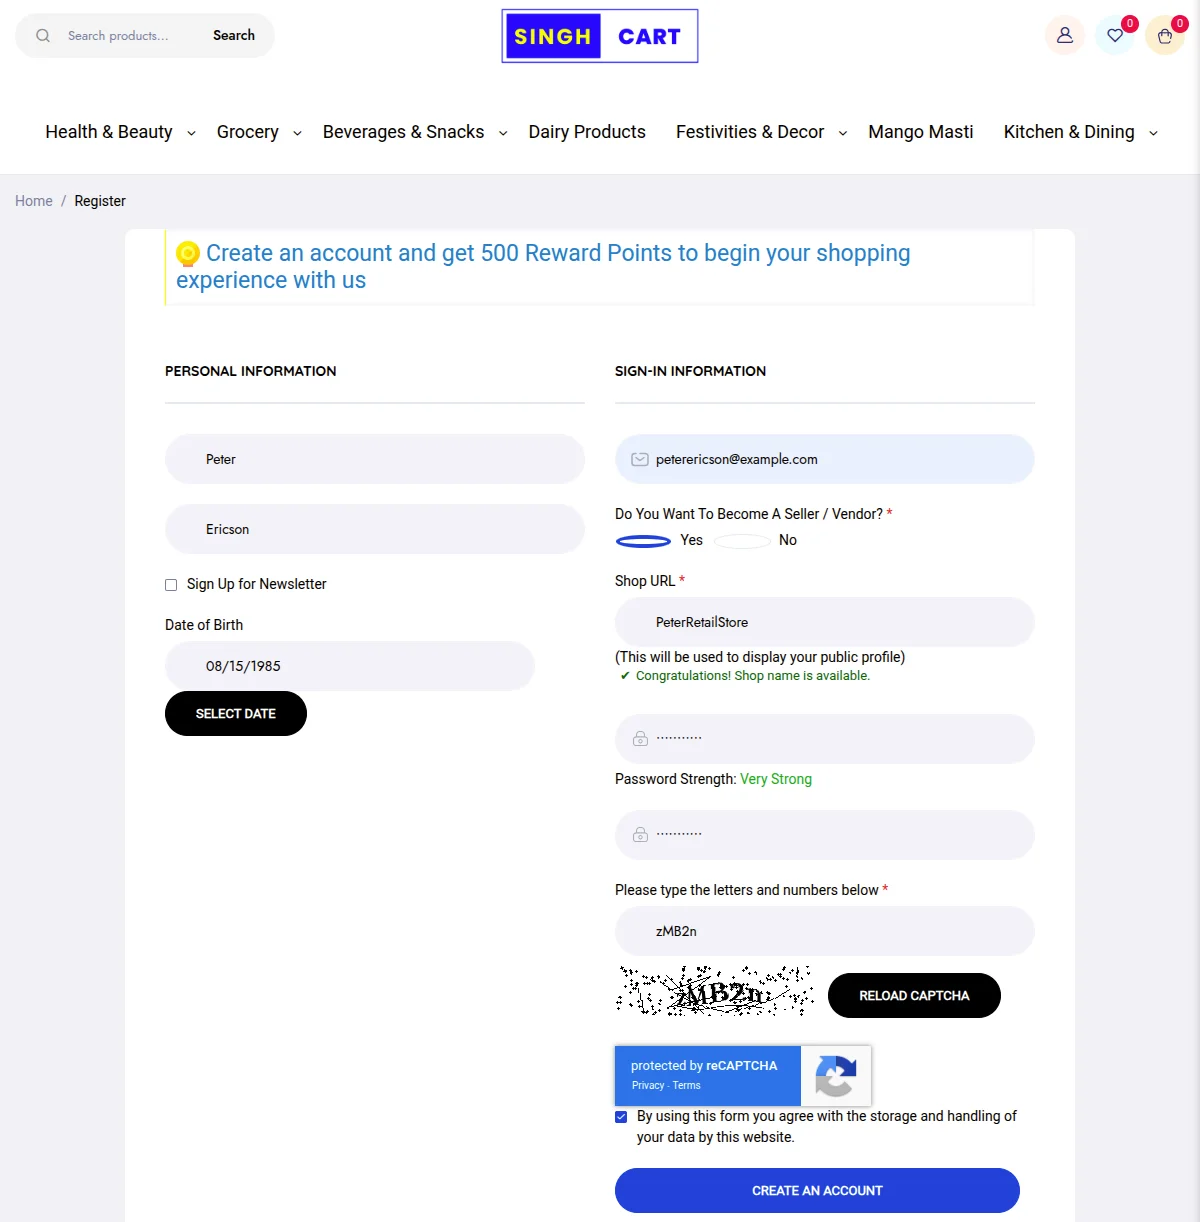Select Mango Masti from the navigation
This screenshot has height=1222, width=1200.
coord(920,131)
